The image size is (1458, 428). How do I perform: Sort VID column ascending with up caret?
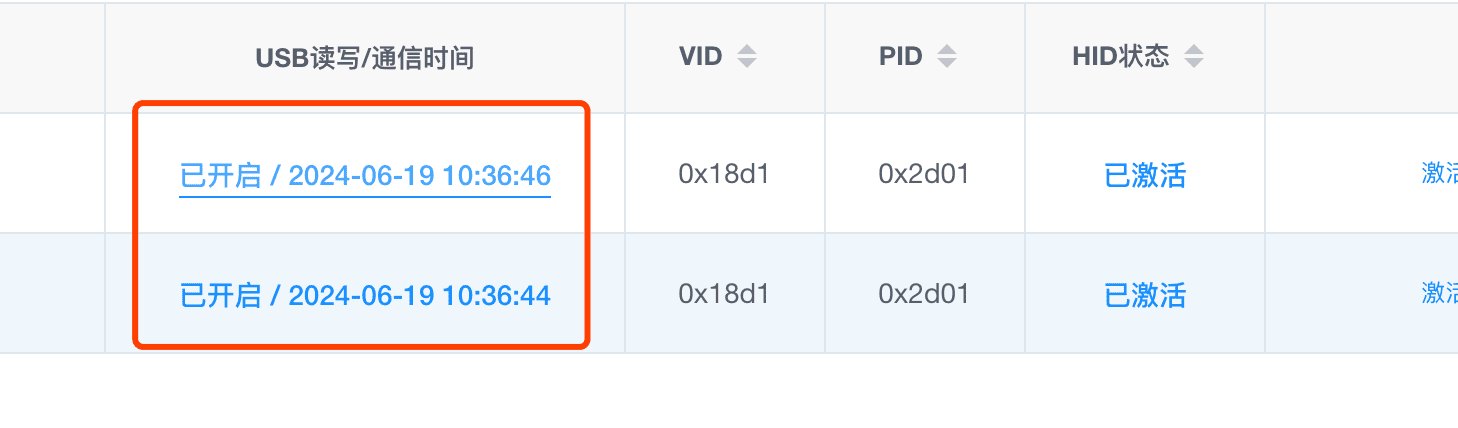coord(746,50)
